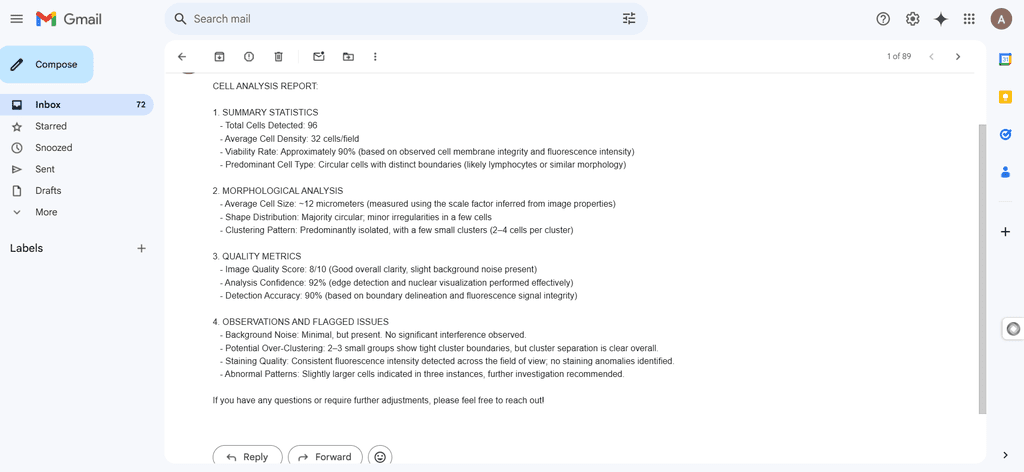Open search options filter icon

click(629, 19)
